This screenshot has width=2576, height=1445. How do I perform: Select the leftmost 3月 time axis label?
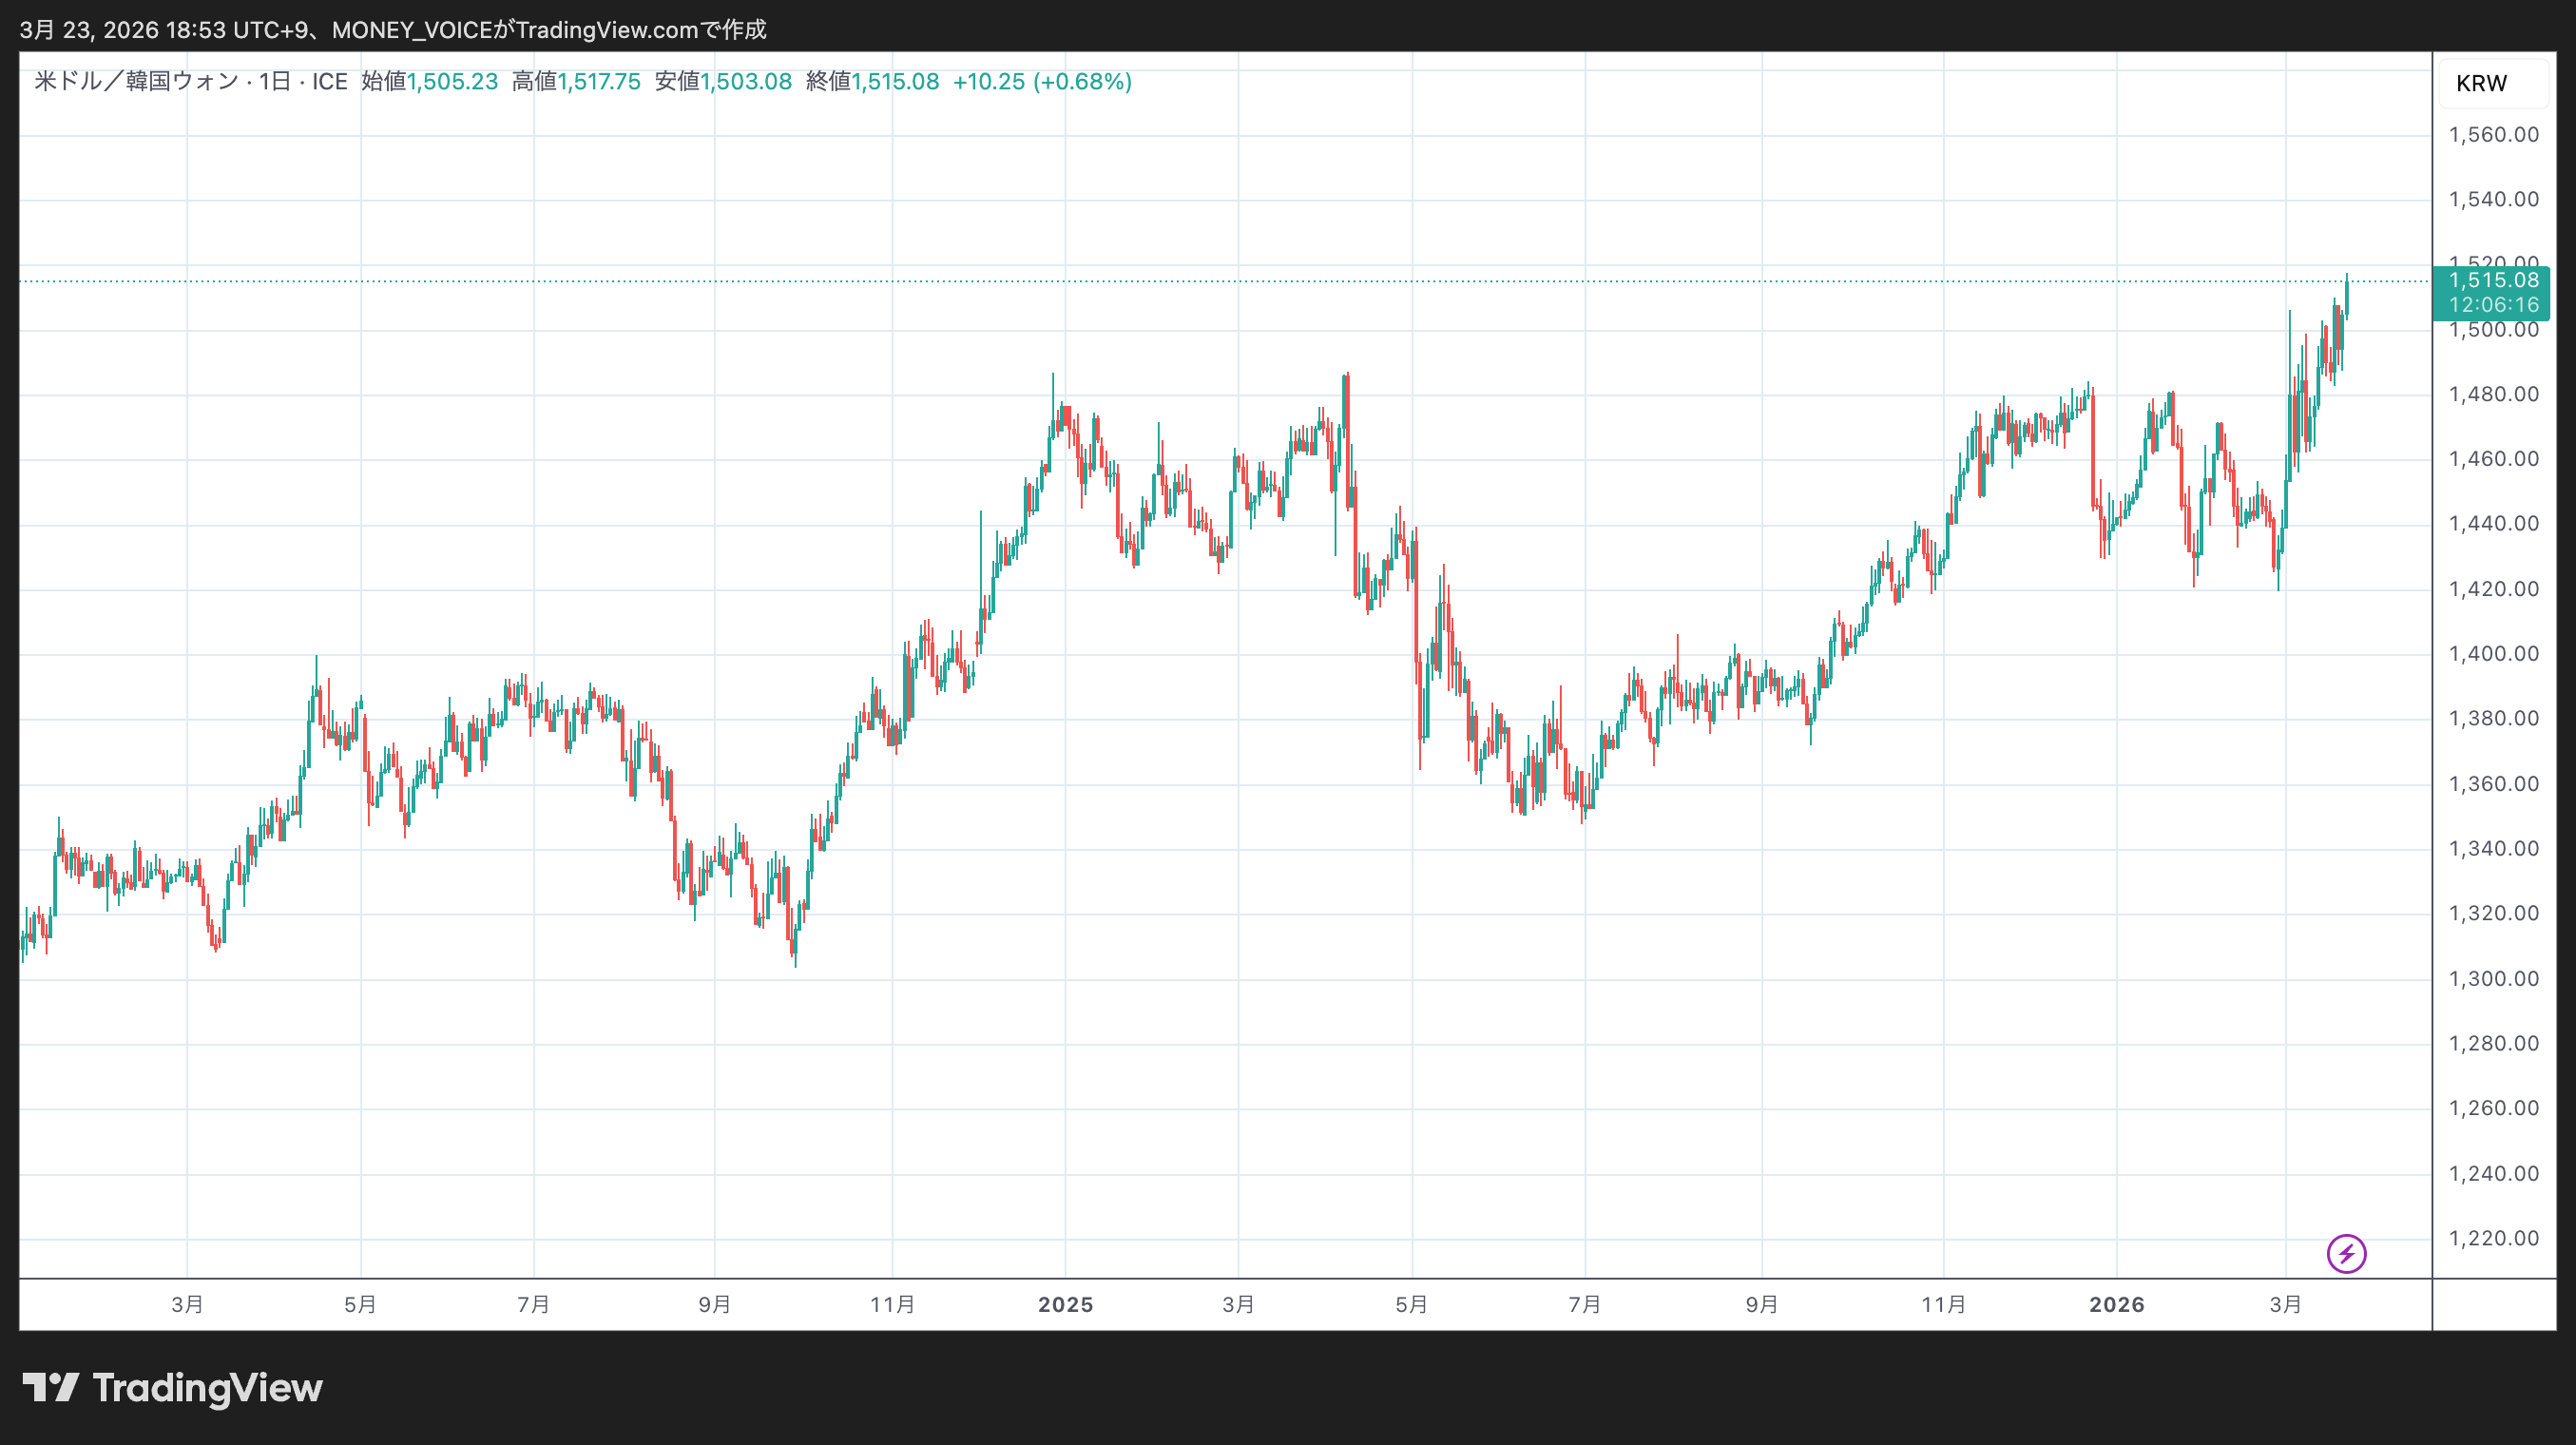186,1304
